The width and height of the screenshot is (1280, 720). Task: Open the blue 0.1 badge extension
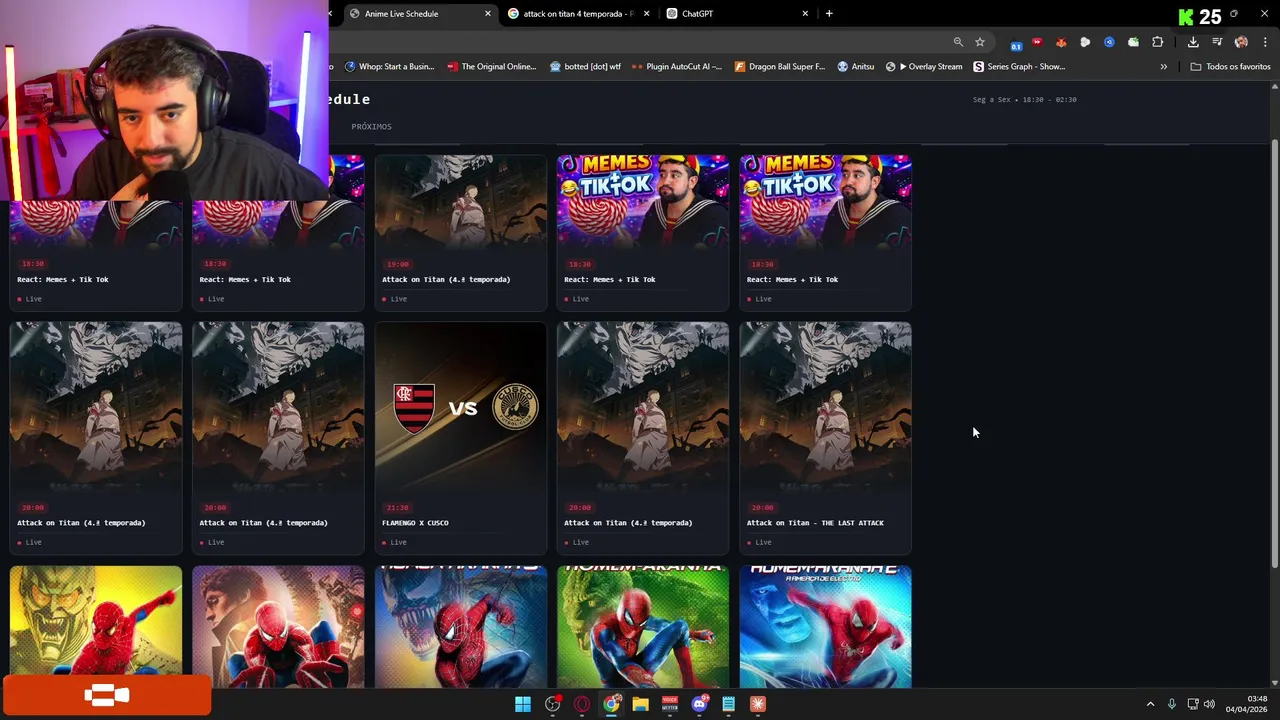pyautogui.click(x=1016, y=44)
